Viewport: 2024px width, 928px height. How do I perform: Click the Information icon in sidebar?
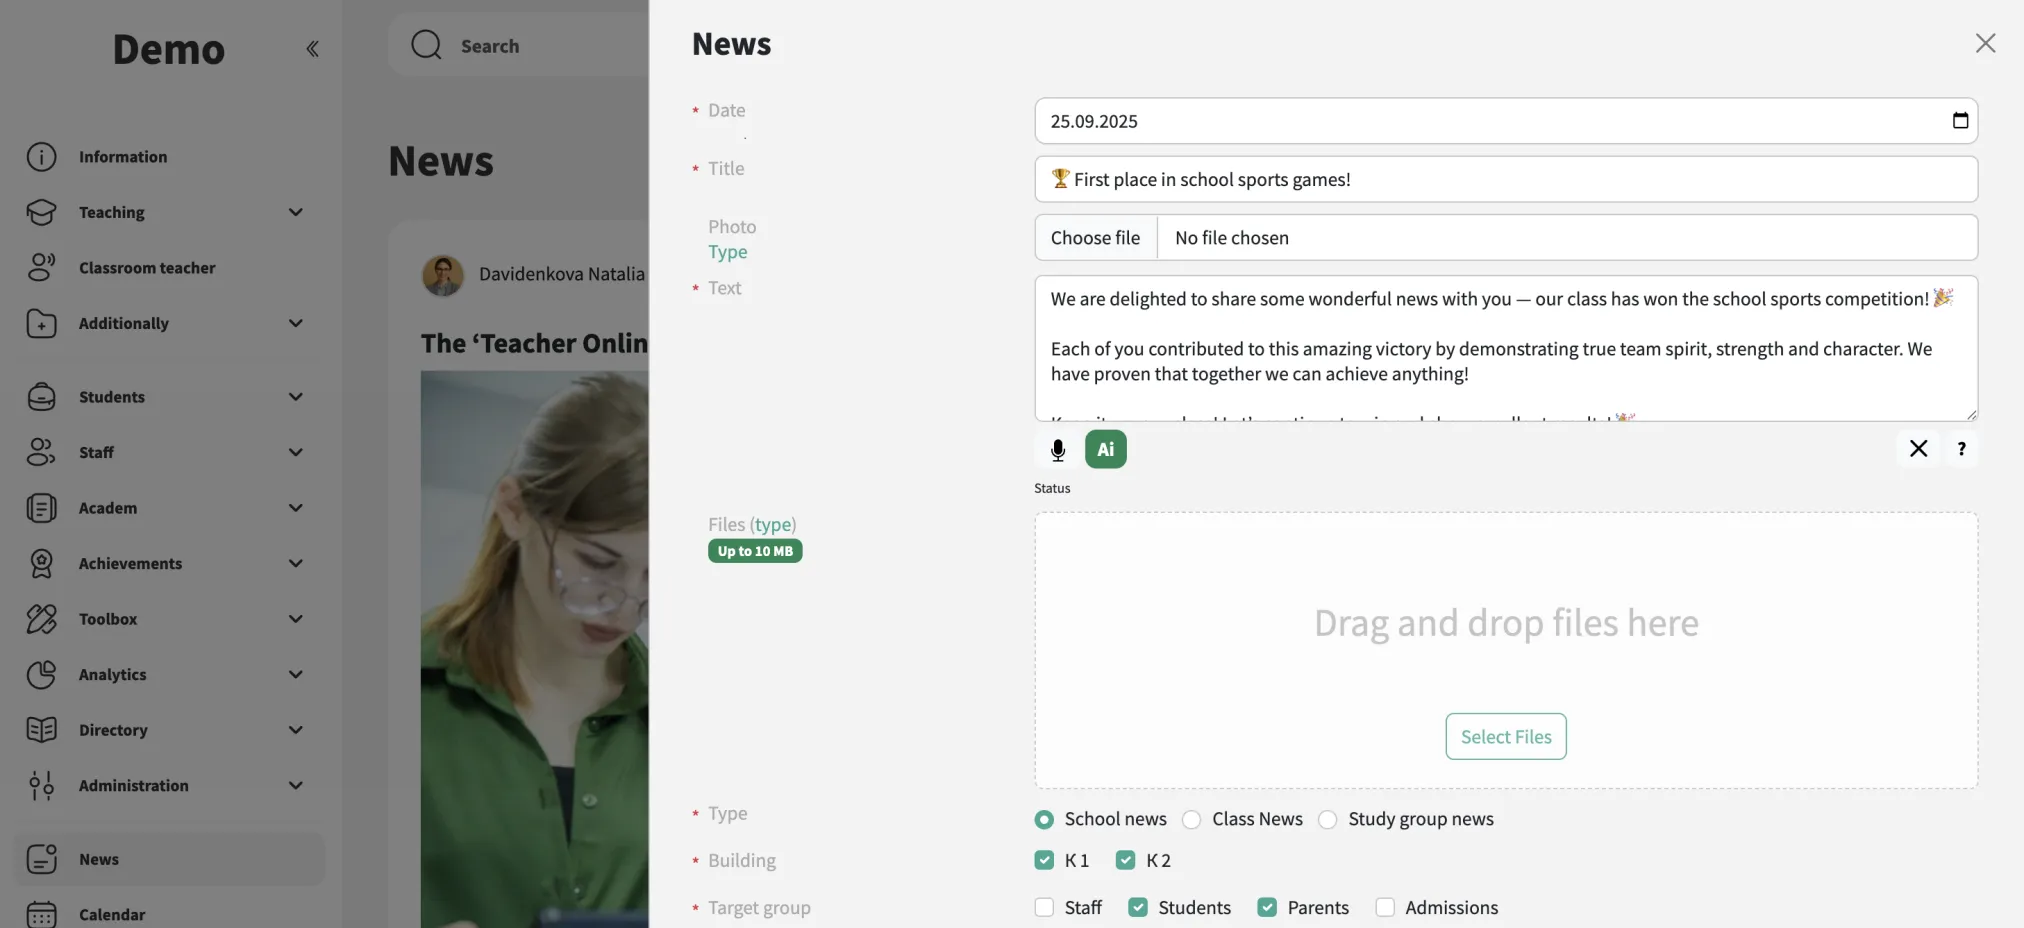tap(41, 157)
